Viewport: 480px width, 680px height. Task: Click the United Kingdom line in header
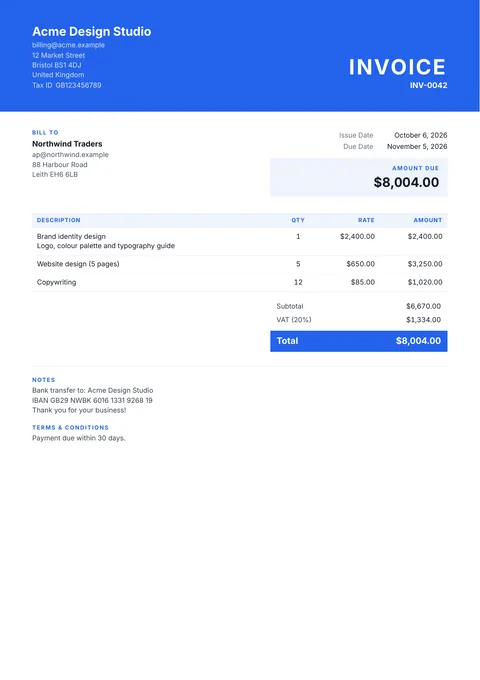point(58,75)
